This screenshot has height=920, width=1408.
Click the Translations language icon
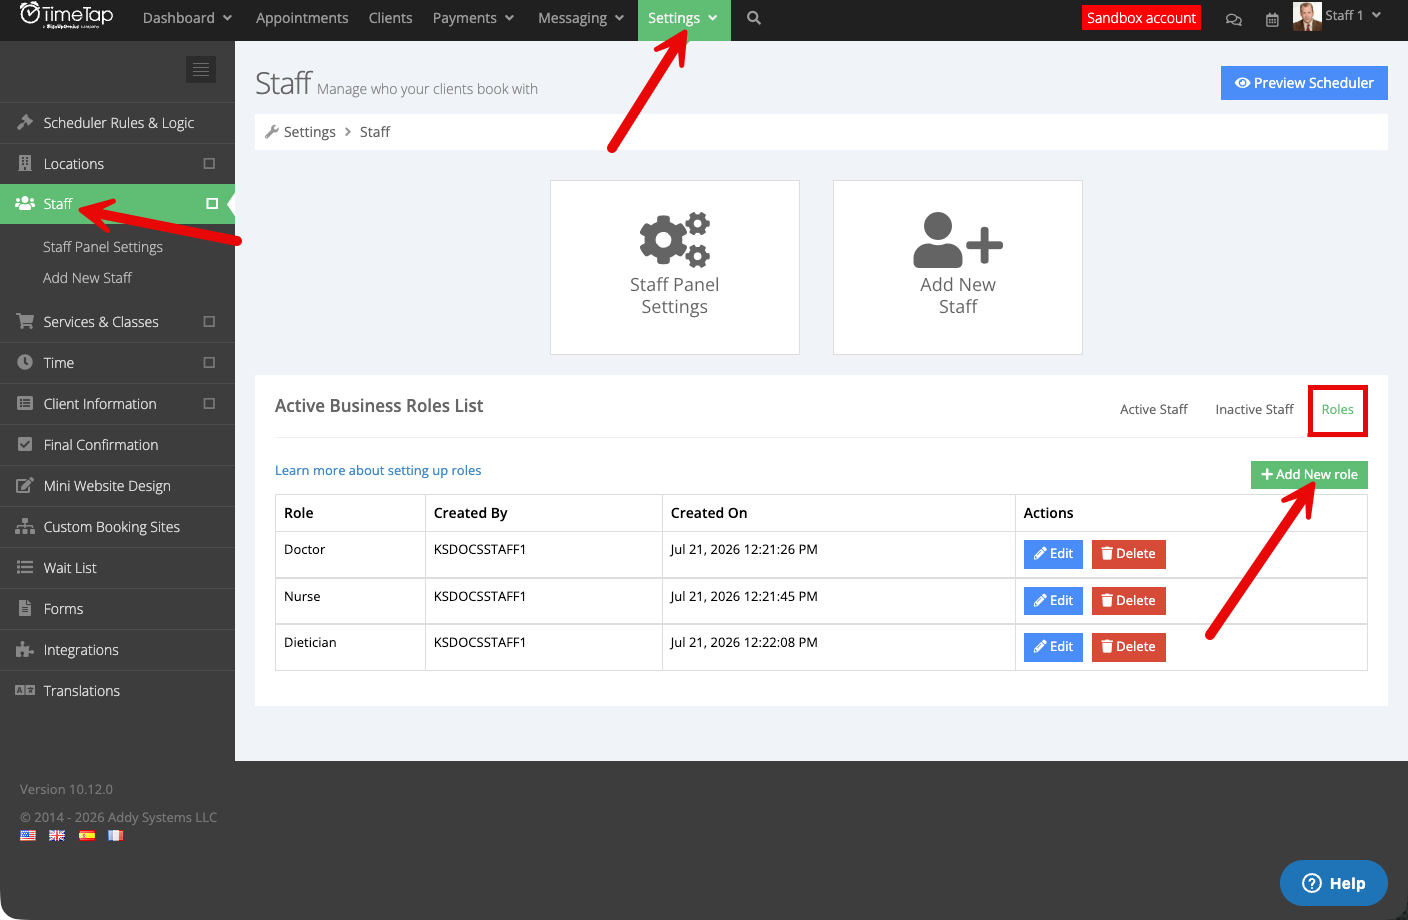tap(25, 690)
